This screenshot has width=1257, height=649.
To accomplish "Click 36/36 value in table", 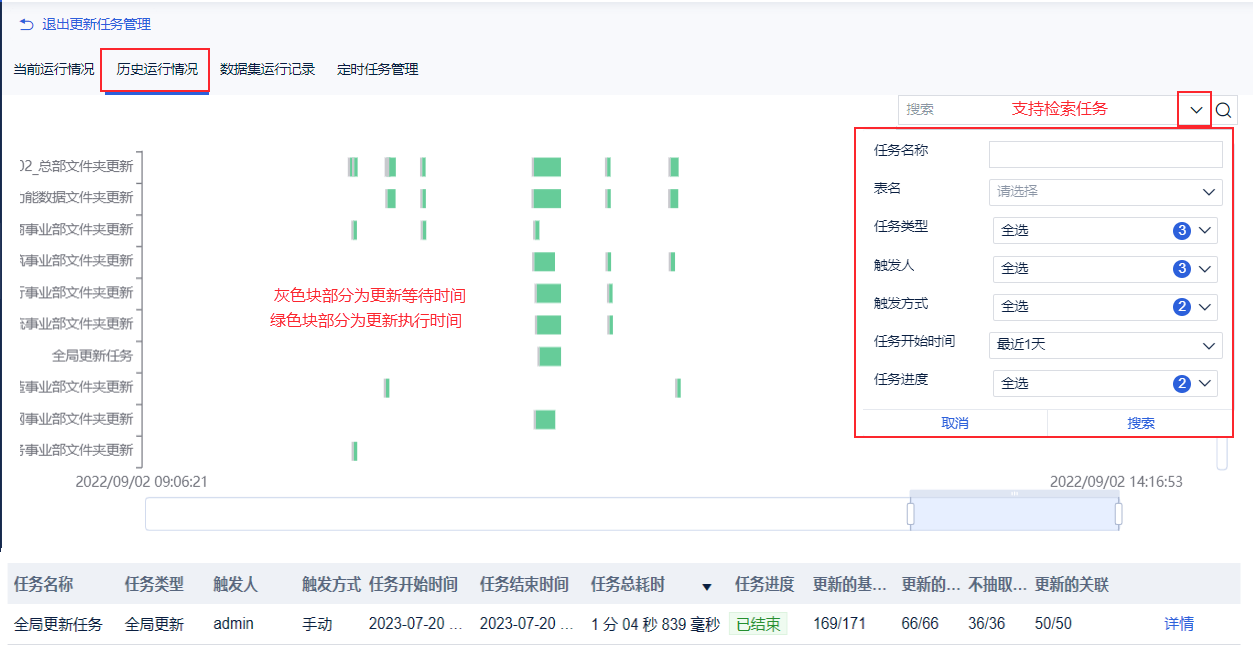I will tap(989, 624).
